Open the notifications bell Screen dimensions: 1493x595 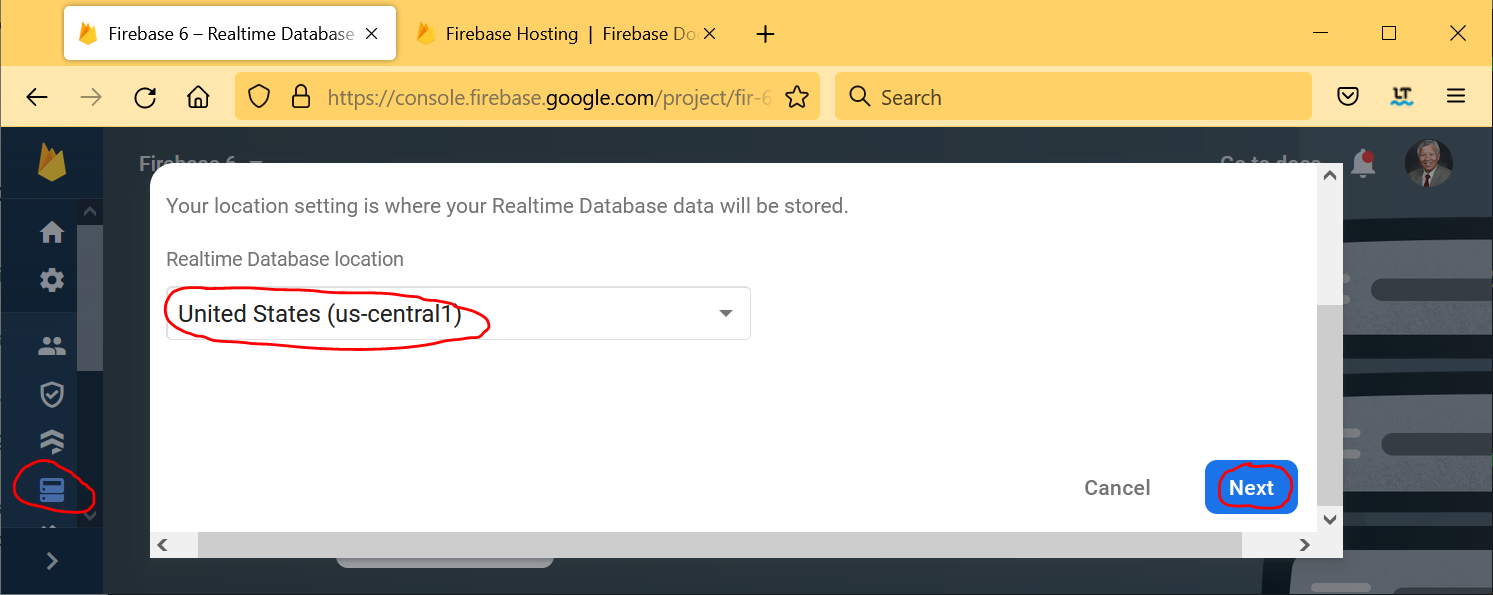click(x=1362, y=163)
